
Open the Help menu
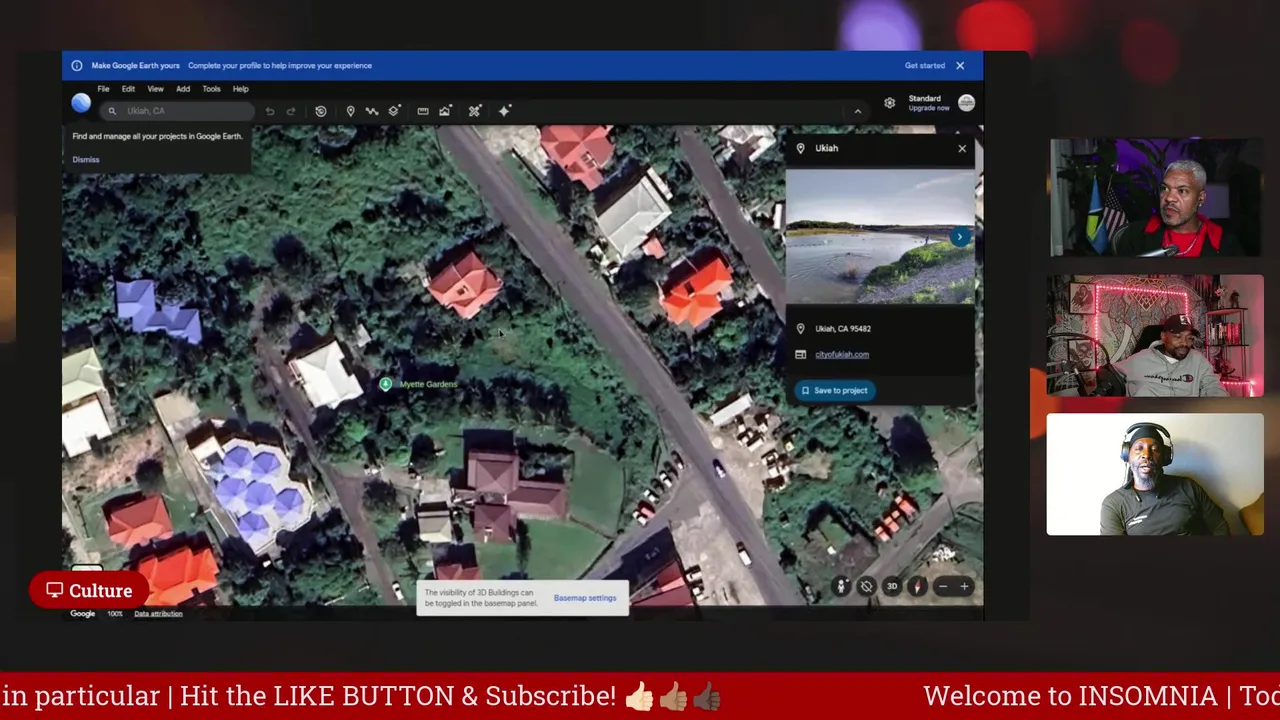241,89
